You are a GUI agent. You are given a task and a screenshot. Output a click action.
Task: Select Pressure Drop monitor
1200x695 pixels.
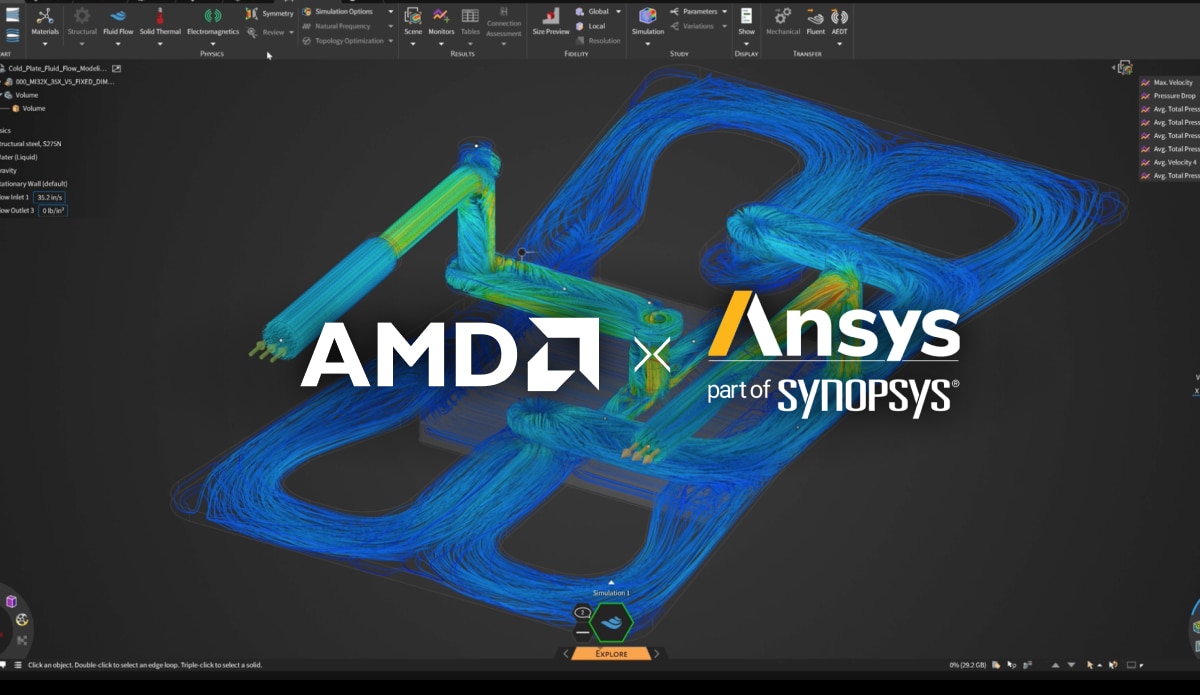(1174, 96)
